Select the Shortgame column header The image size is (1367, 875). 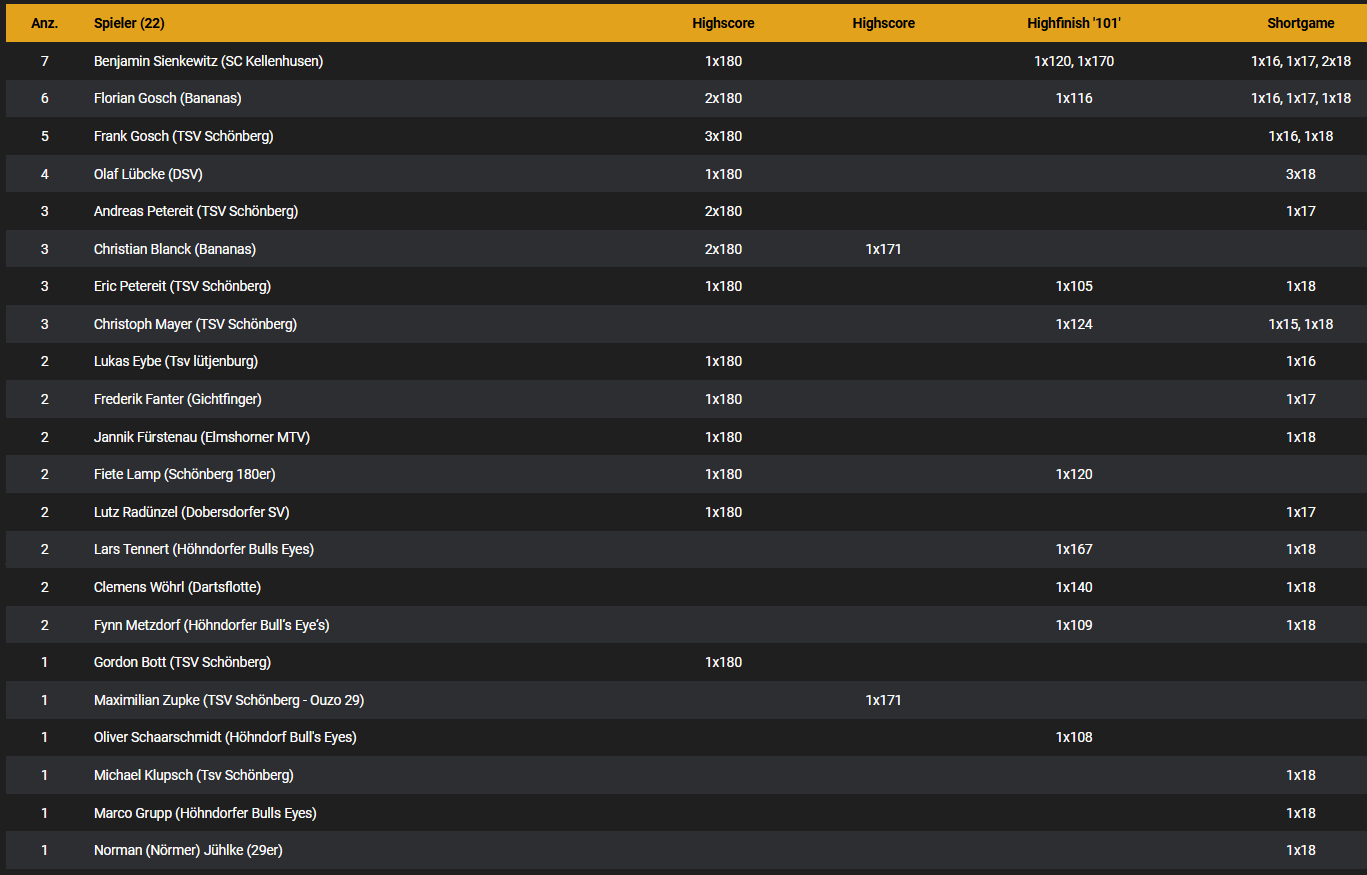click(x=1300, y=23)
